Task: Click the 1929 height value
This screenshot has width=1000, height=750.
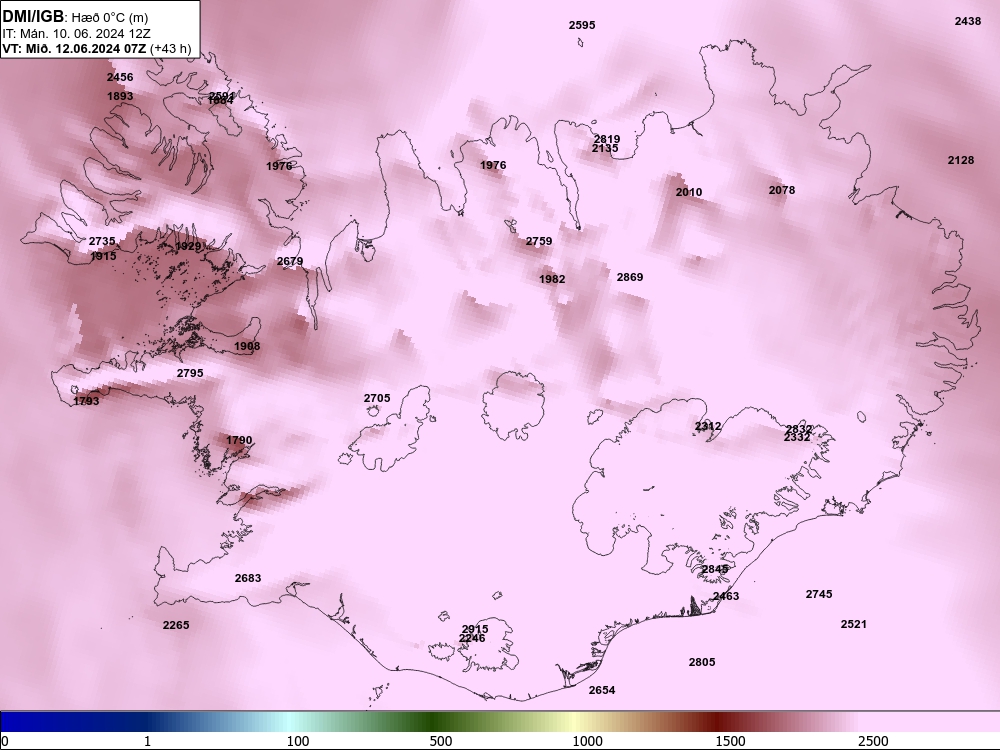Action: pyautogui.click(x=188, y=247)
